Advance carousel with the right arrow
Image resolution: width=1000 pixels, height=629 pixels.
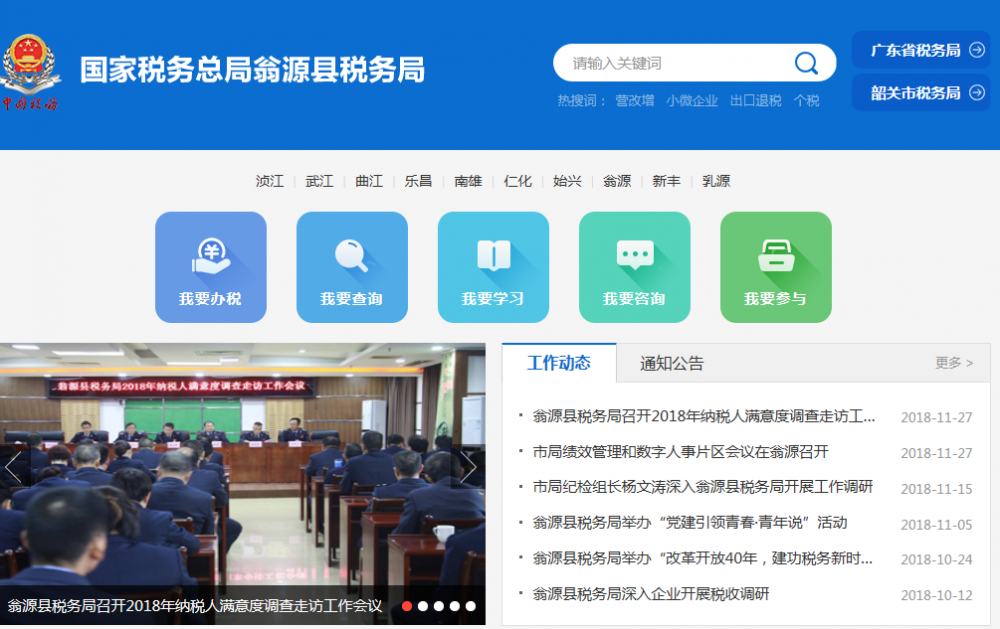pyautogui.click(x=467, y=466)
